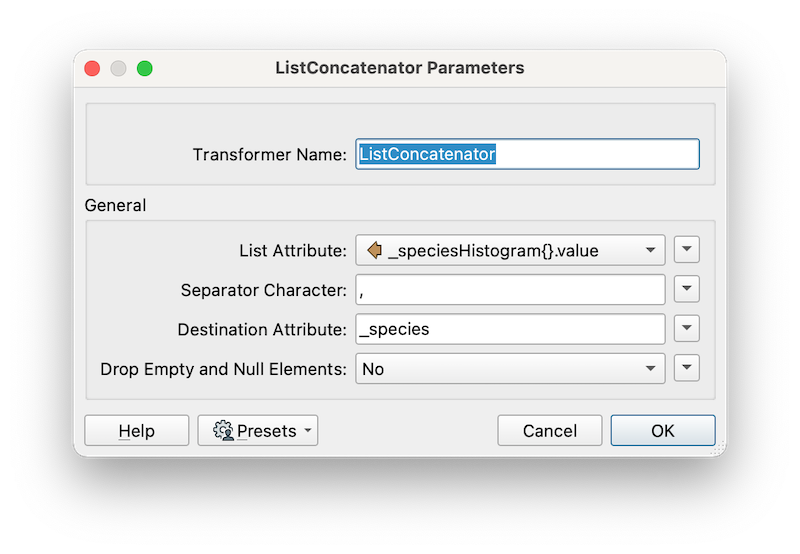Click the Separator Character input field
Image resolution: width=800 pixels, height=554 pixels.
tap(510, 289)
